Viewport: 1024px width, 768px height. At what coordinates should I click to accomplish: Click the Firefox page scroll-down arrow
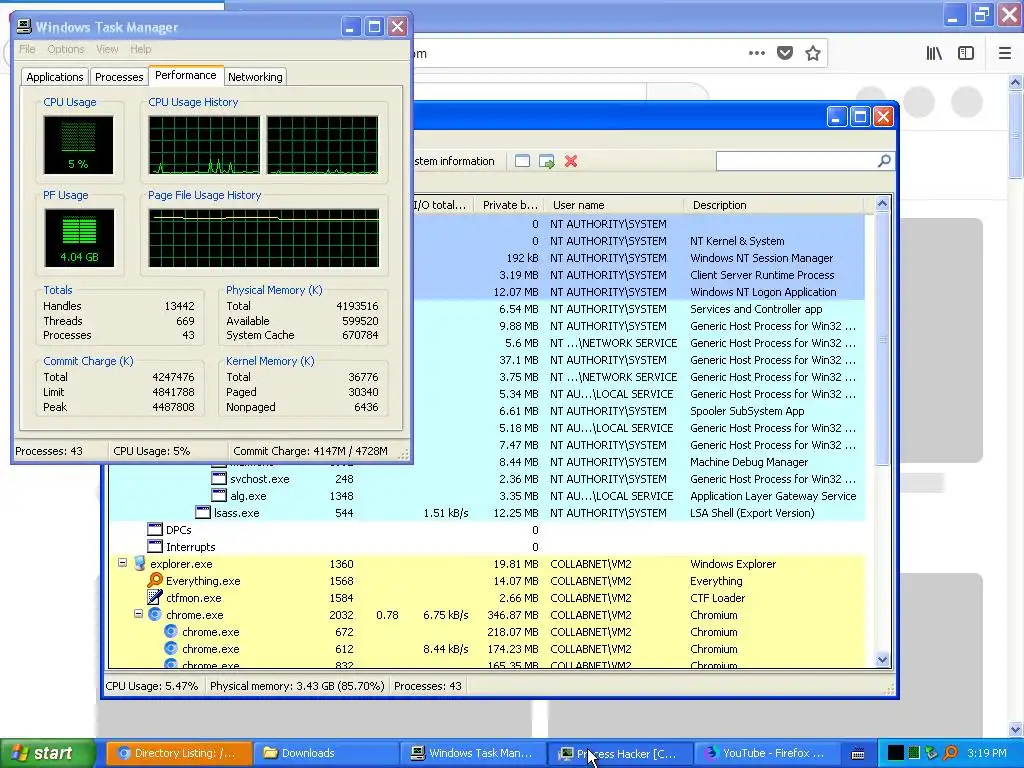click(x=1015, y=729)
